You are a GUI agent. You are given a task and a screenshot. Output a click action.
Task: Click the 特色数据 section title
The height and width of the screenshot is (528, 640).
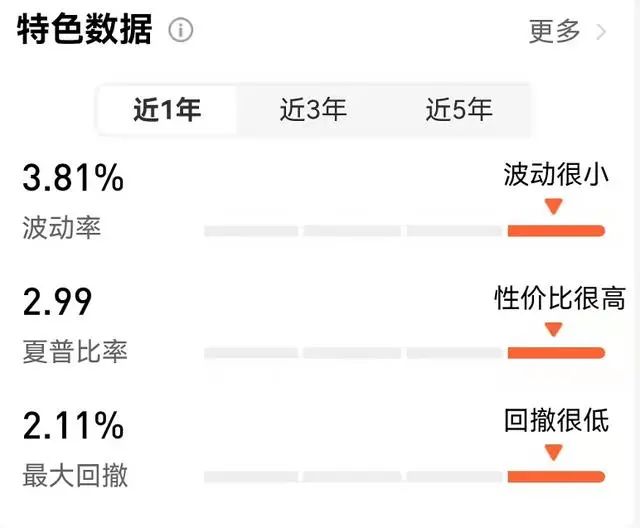(x=84, y=29)
